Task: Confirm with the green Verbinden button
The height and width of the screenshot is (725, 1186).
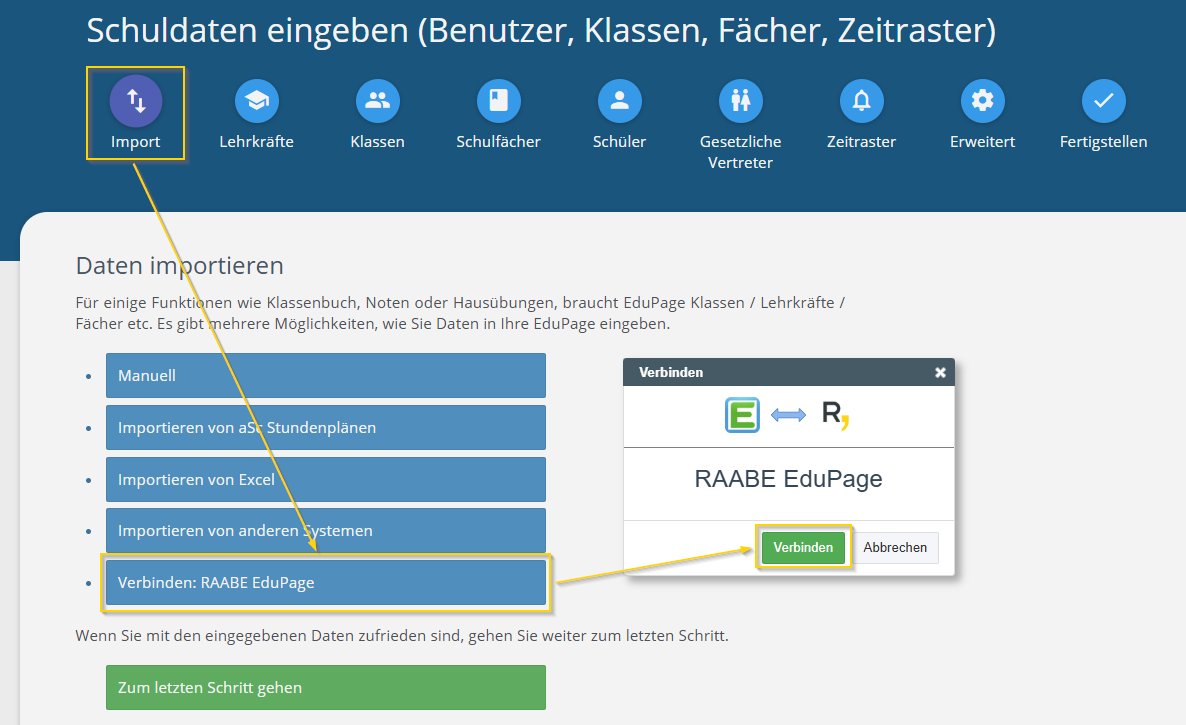Action: coord(803,547)
